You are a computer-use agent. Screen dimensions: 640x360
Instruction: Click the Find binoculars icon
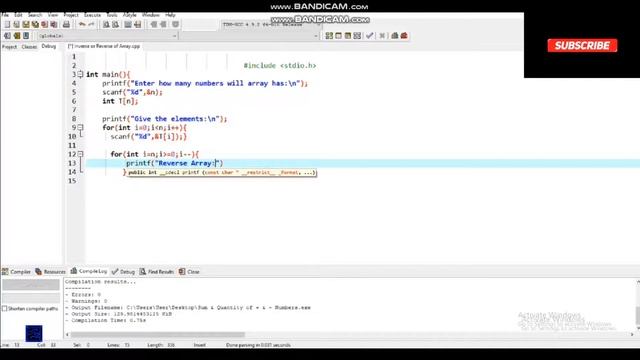tap(106, 25)
